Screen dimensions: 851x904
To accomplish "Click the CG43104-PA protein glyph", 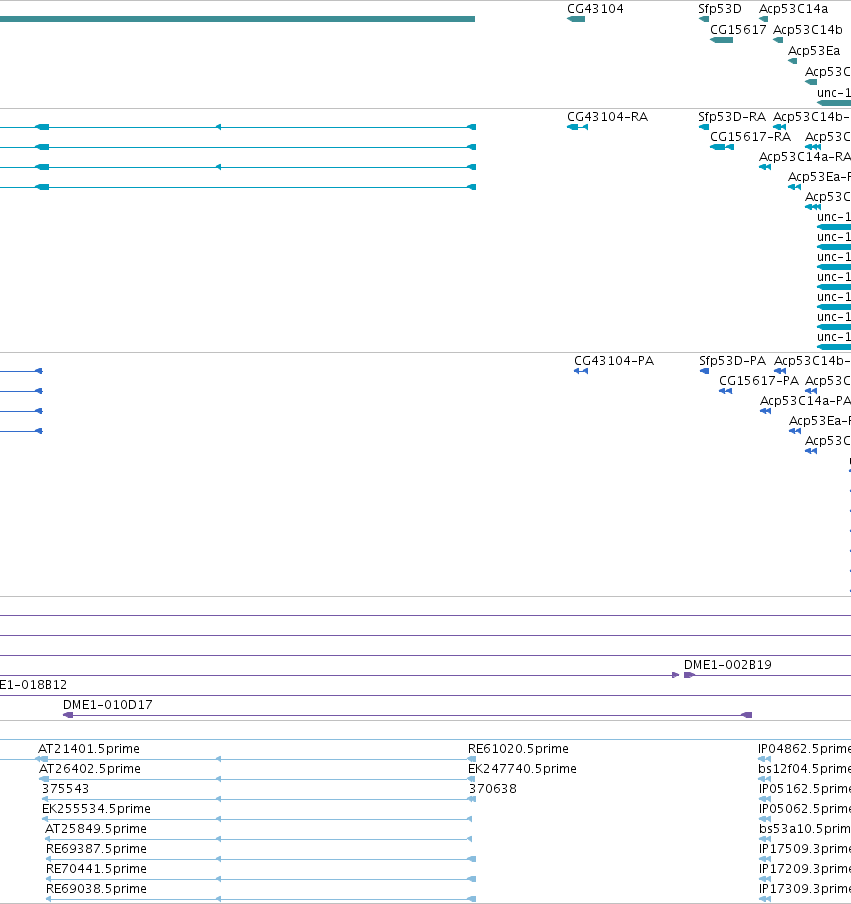I will click(581, 371).
